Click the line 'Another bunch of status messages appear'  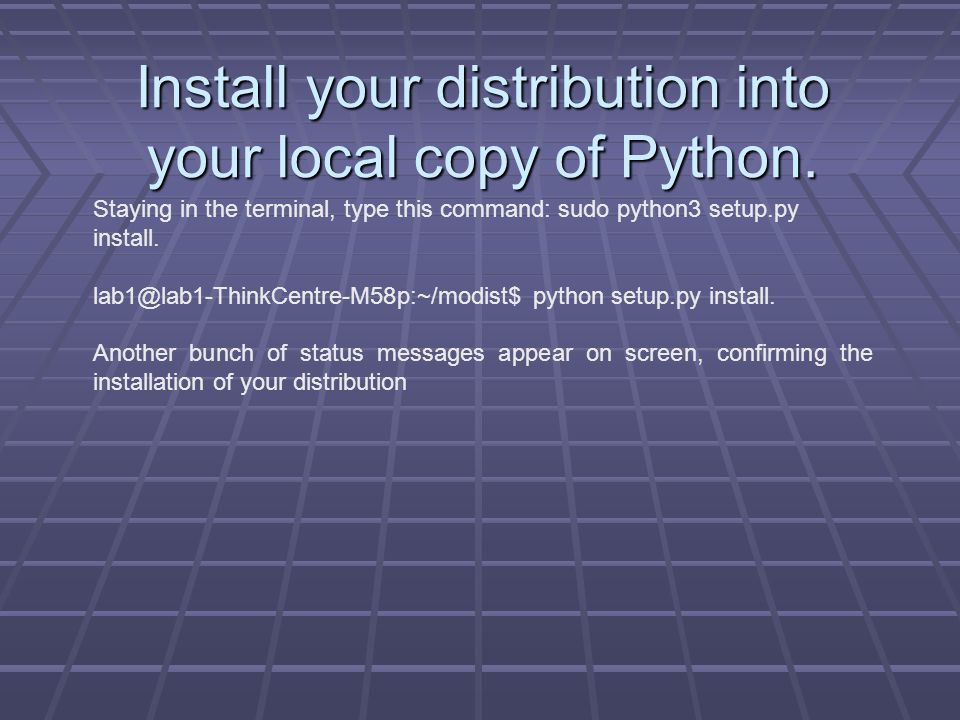click(x=482, y=353)
